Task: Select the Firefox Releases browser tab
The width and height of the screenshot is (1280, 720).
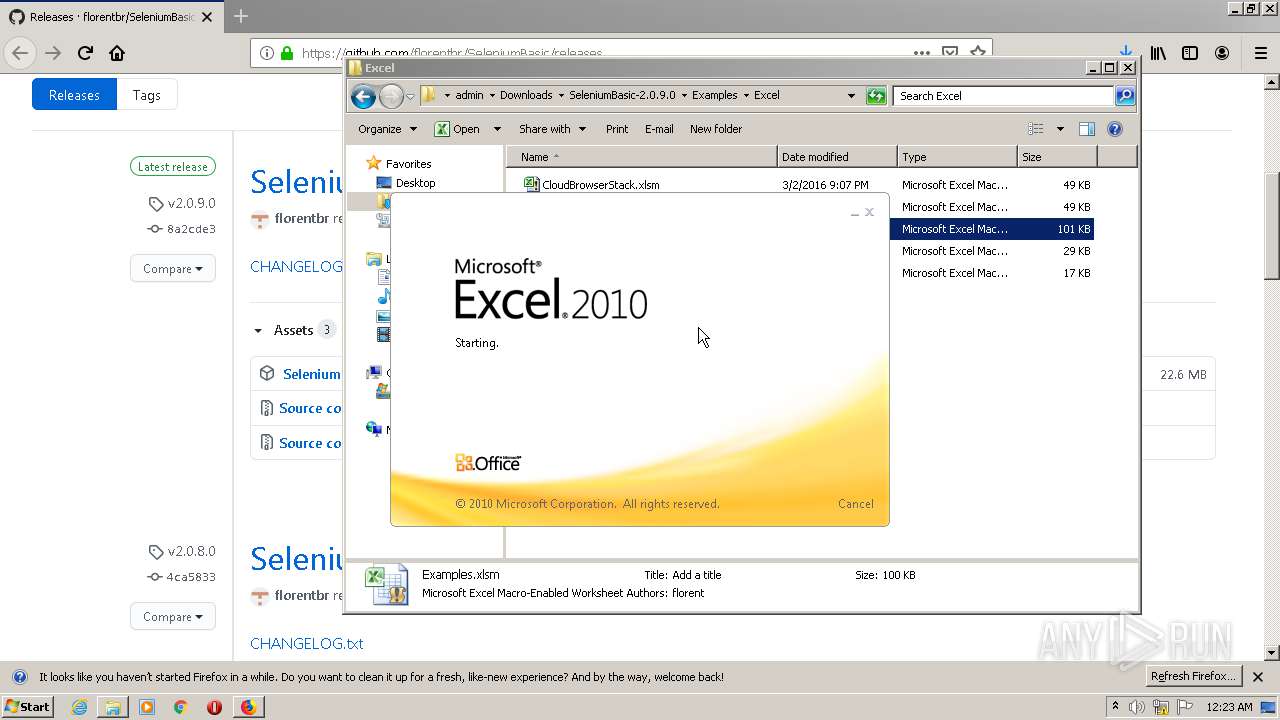Action: point(110,16)
